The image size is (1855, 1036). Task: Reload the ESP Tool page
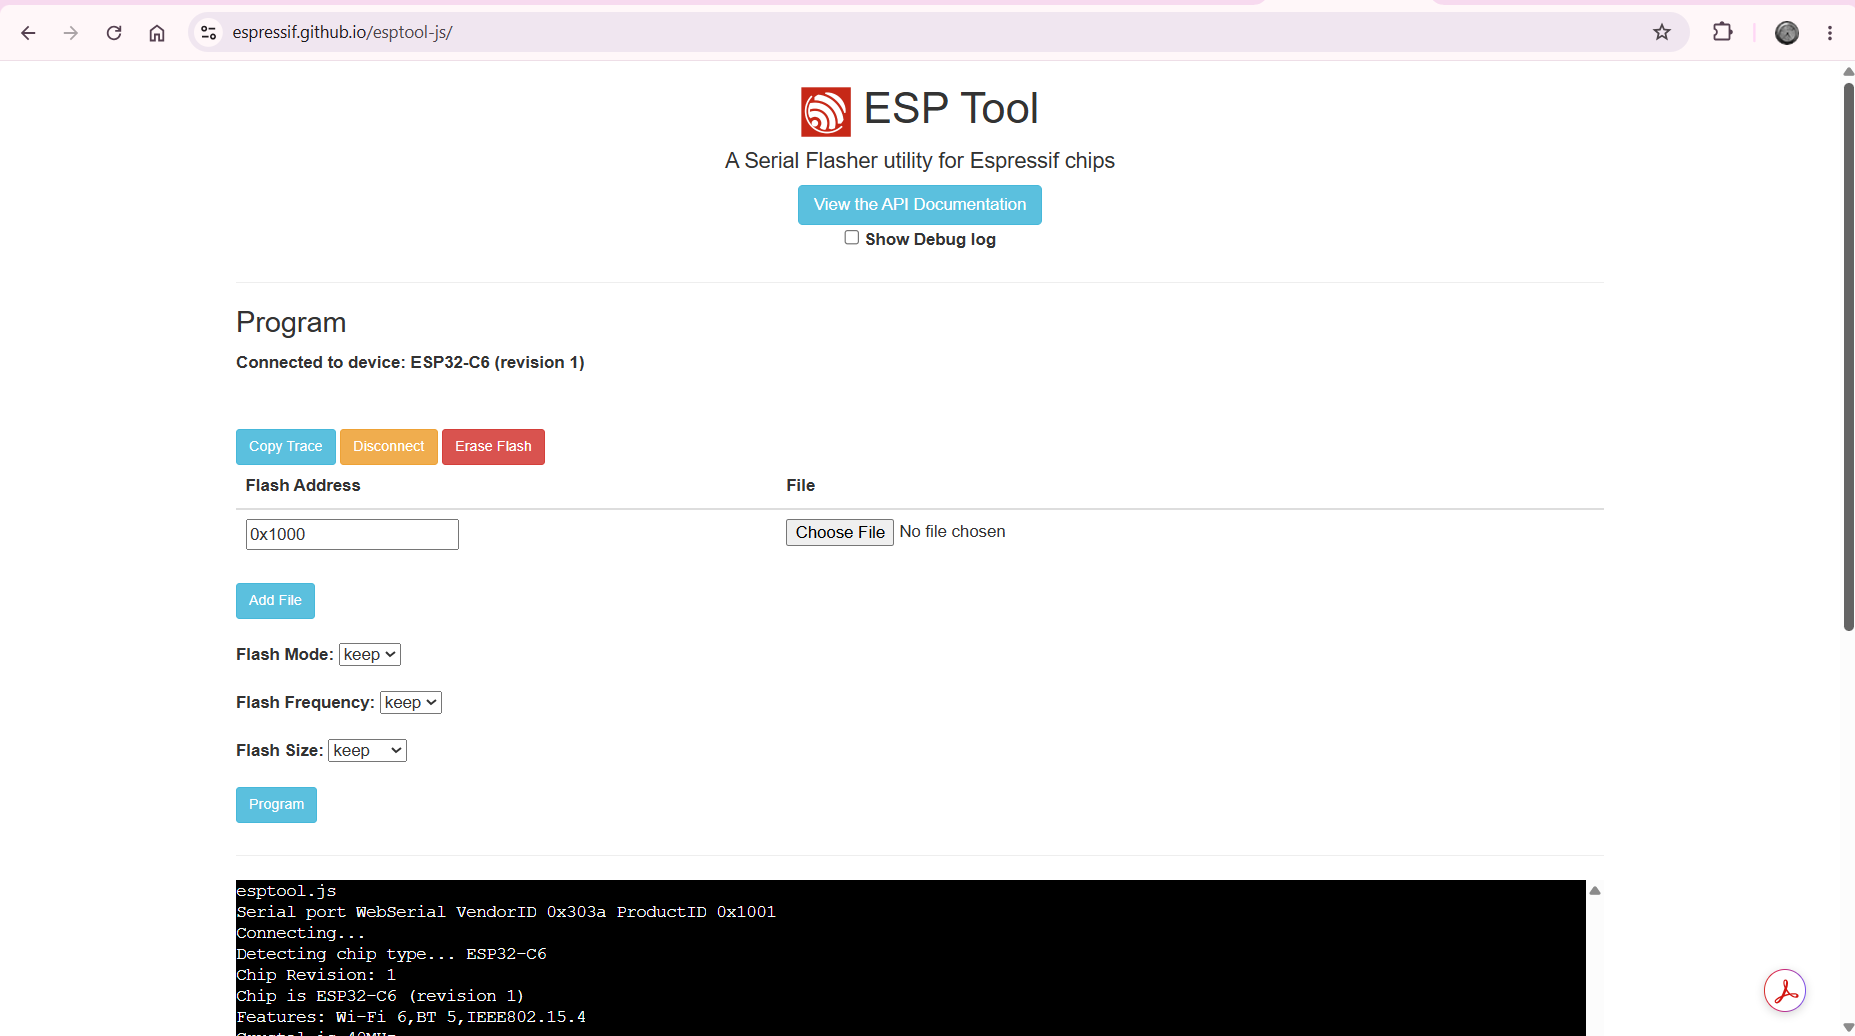(x=114, y=33)
